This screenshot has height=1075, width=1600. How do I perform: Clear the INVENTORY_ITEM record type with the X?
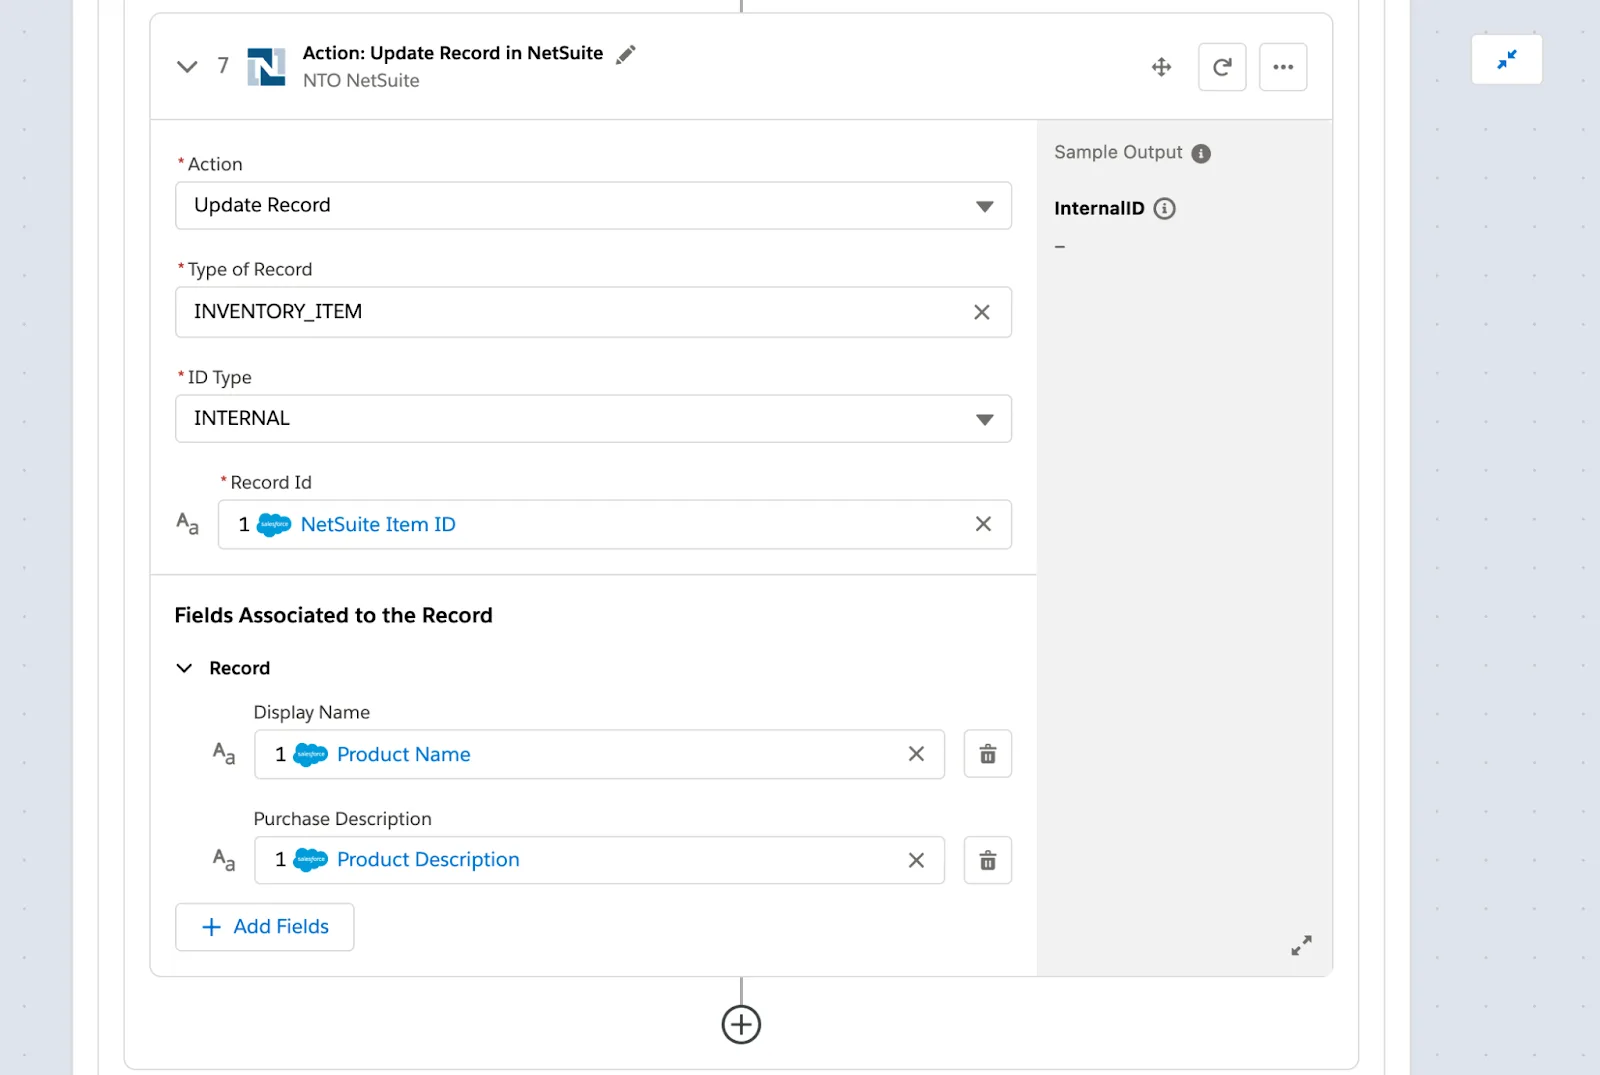981,312
